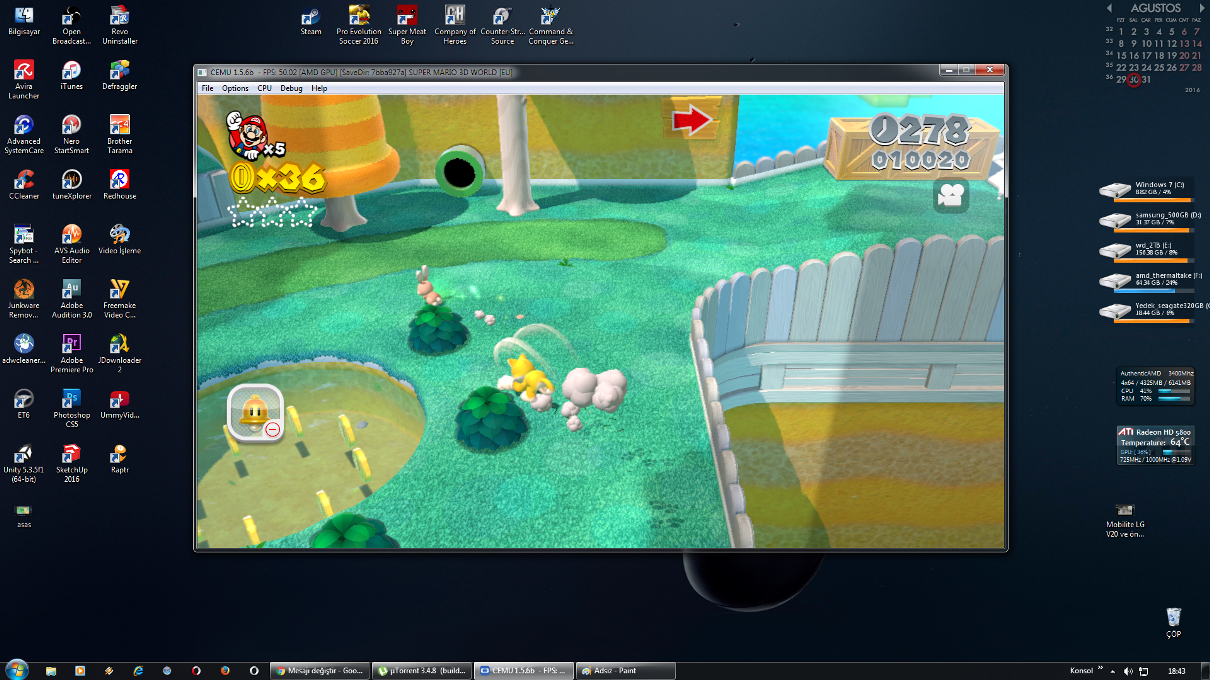The width and height of the screenshot is (1210, 680).
Task: Click the stored Super Bell item box
Action: [255, 413]
